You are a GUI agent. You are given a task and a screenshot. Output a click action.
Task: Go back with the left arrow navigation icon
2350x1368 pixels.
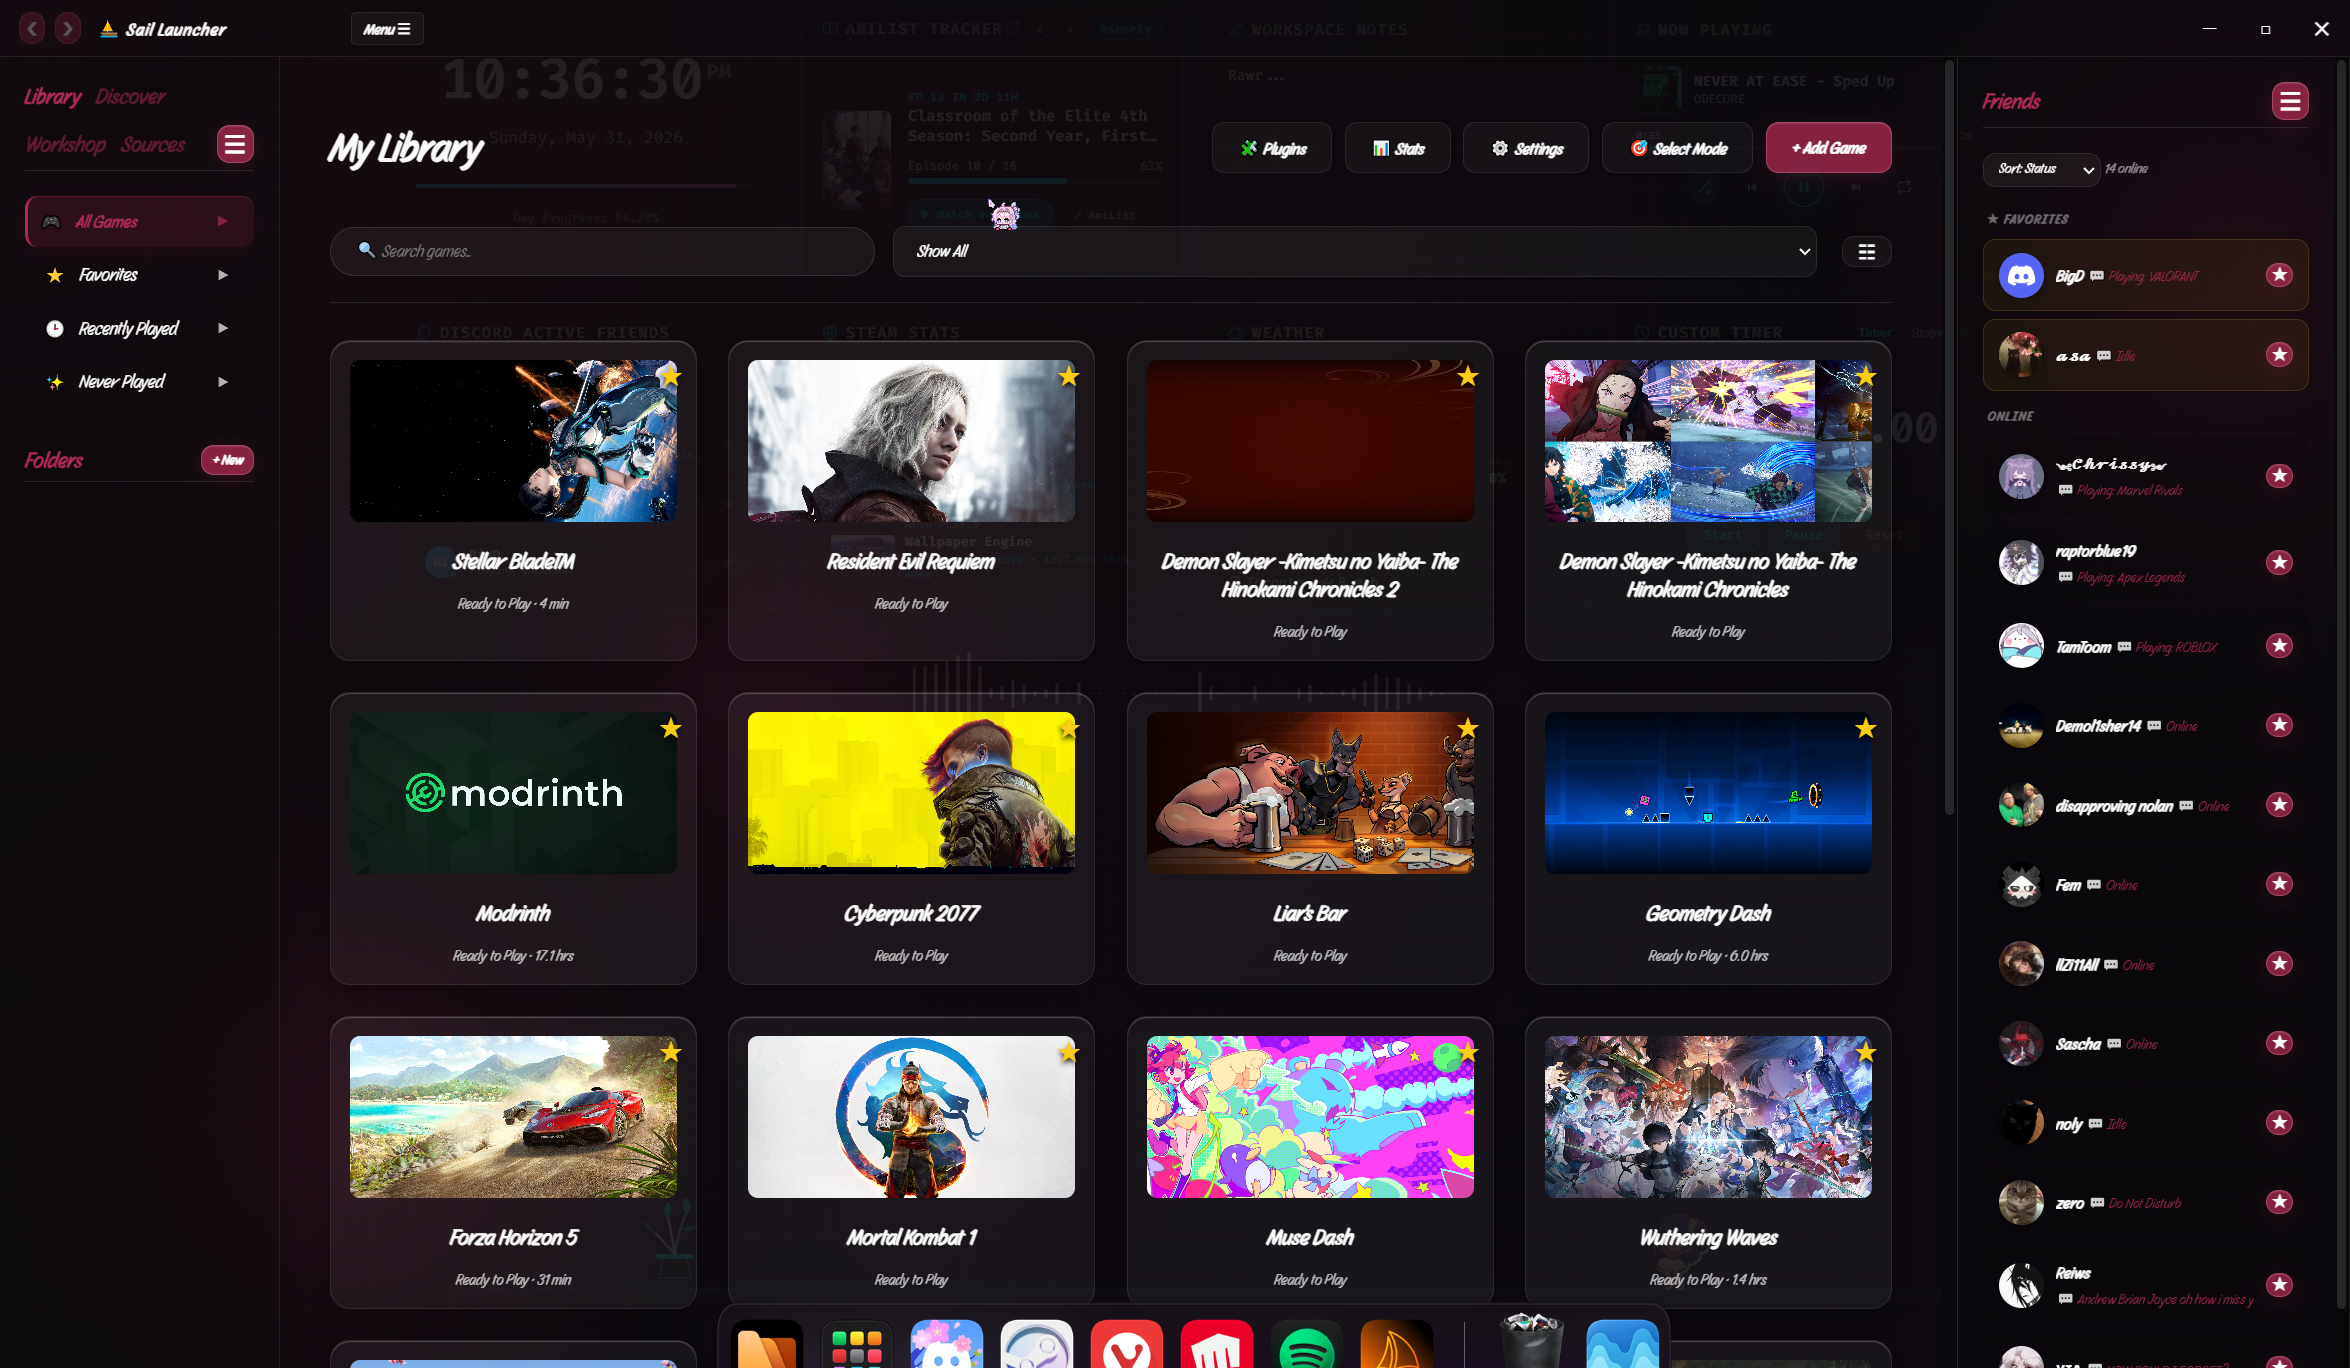tap(32, 29)
